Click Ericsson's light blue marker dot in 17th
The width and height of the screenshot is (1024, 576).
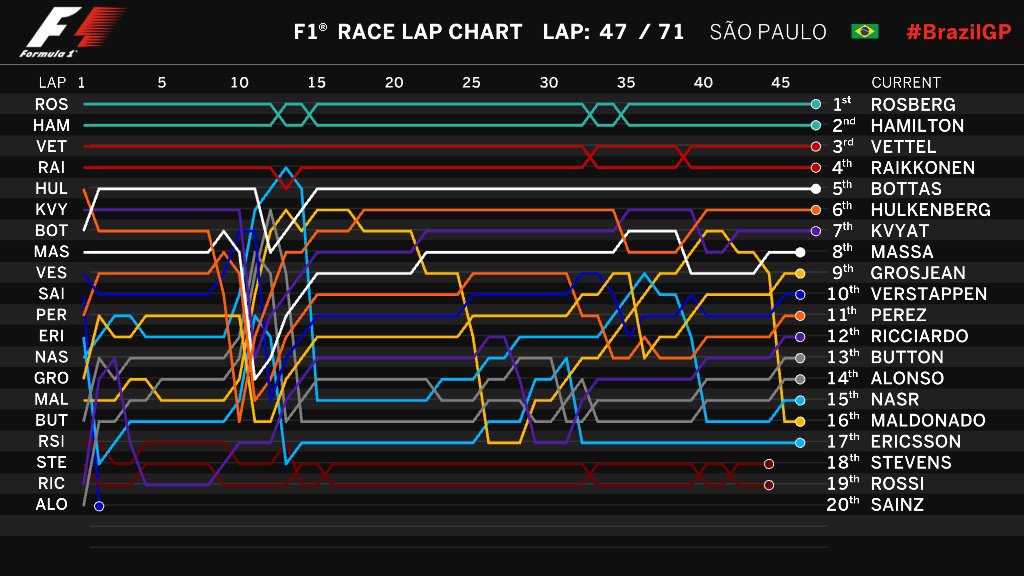pyautogui.click(x=800, y=443)
